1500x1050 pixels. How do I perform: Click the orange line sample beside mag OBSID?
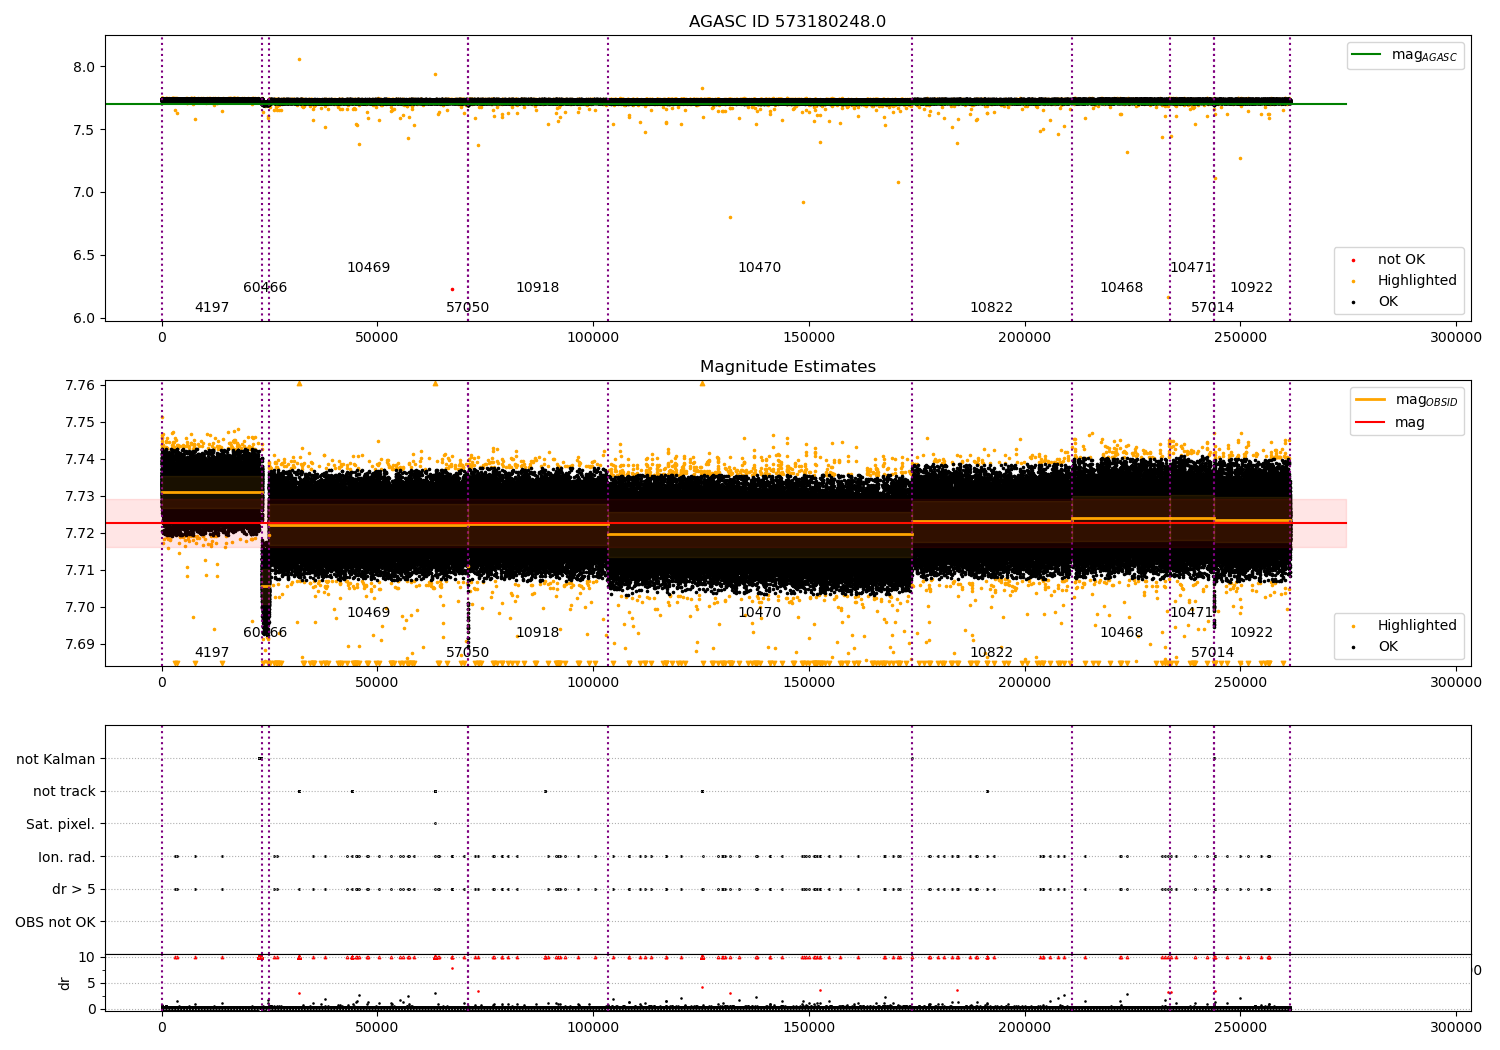coord(1370,399)
